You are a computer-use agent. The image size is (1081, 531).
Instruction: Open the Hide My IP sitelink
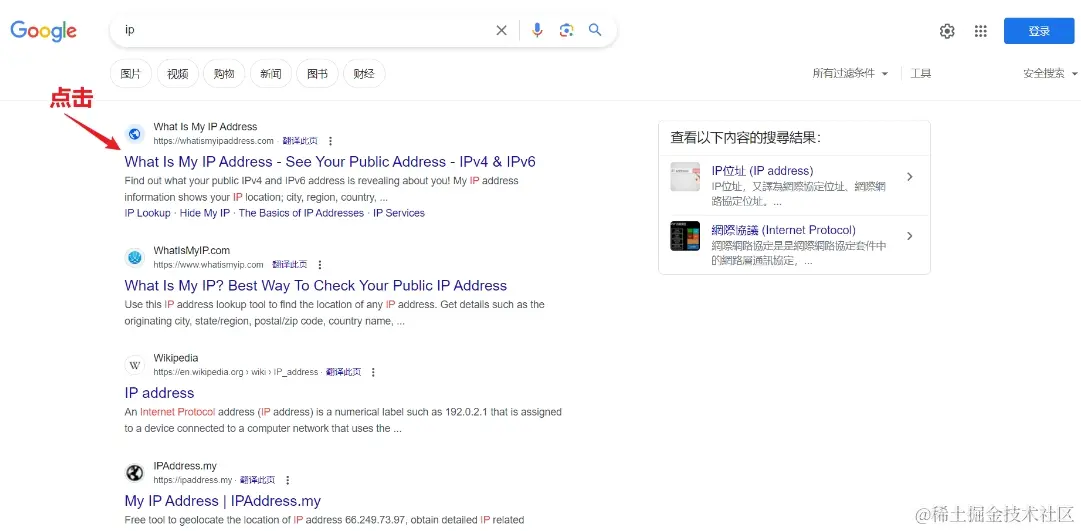(x=205, y=213)
